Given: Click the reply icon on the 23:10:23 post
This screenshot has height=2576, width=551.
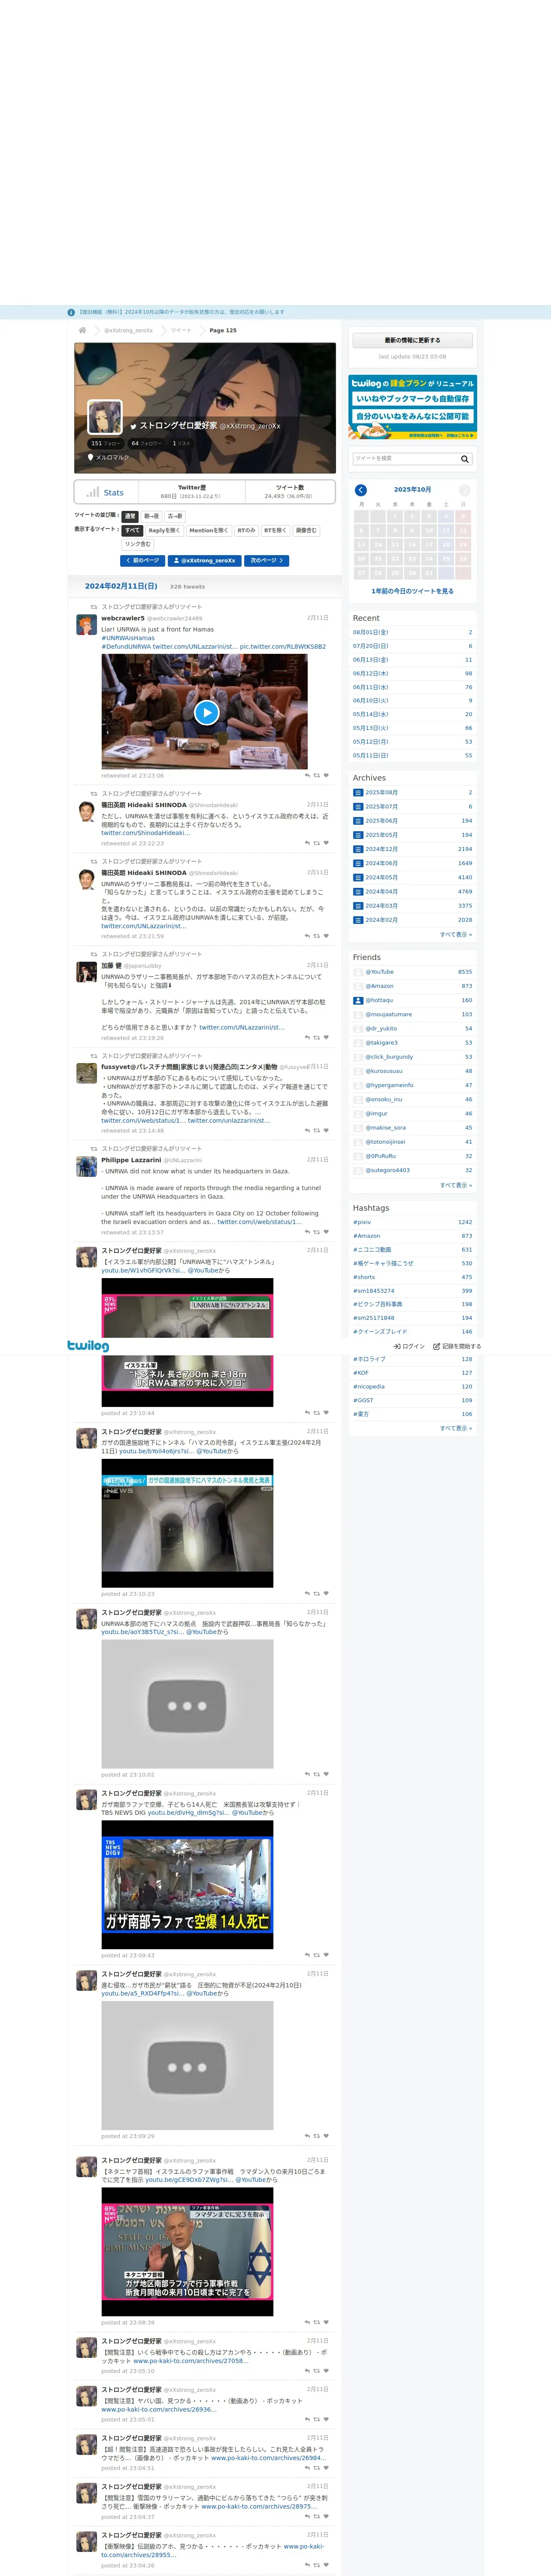Looking at the screenshot, I should tap(307, 1594).
